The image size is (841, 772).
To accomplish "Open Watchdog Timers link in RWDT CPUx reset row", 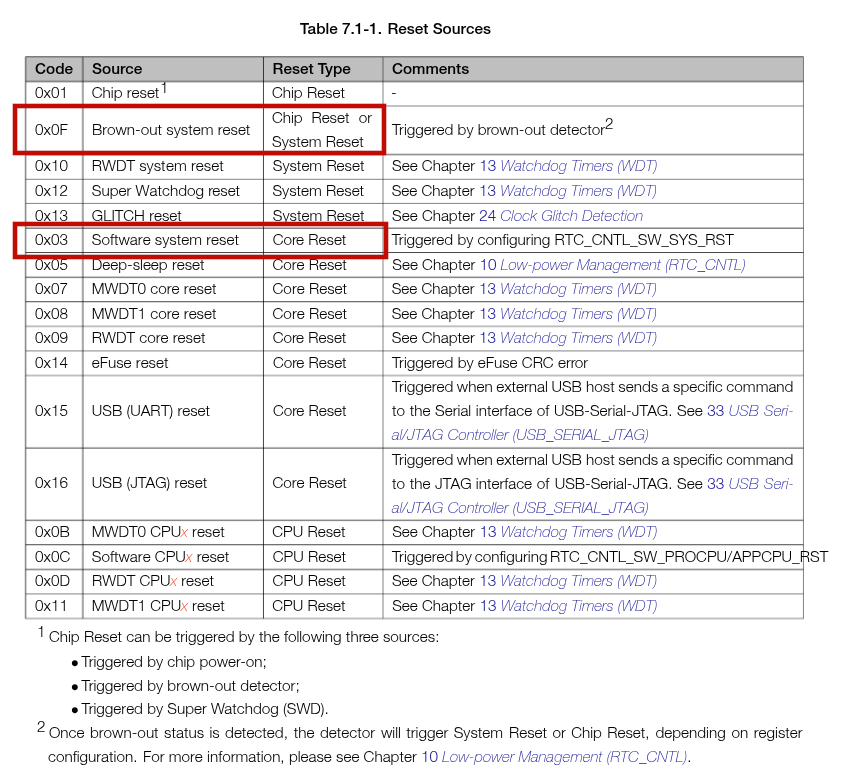I will pos(578,581).
